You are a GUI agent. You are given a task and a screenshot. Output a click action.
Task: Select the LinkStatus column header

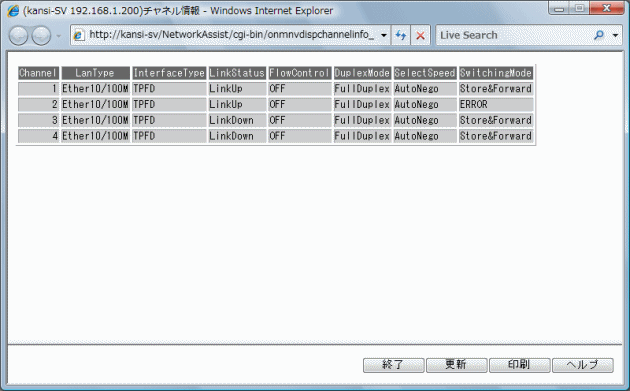click(237, 73)
